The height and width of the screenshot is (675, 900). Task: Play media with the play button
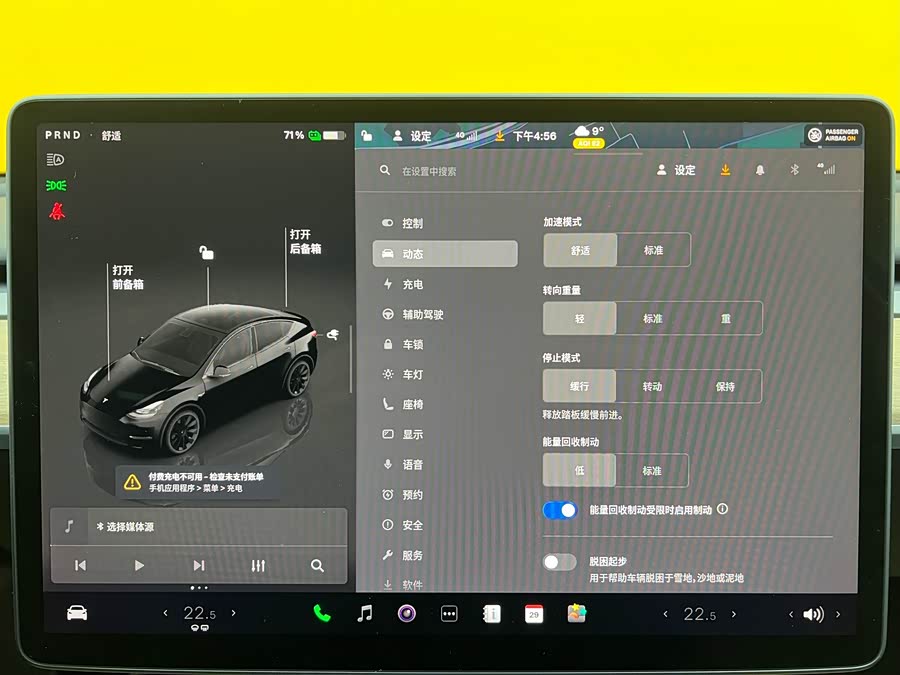(x=139, y=565)
